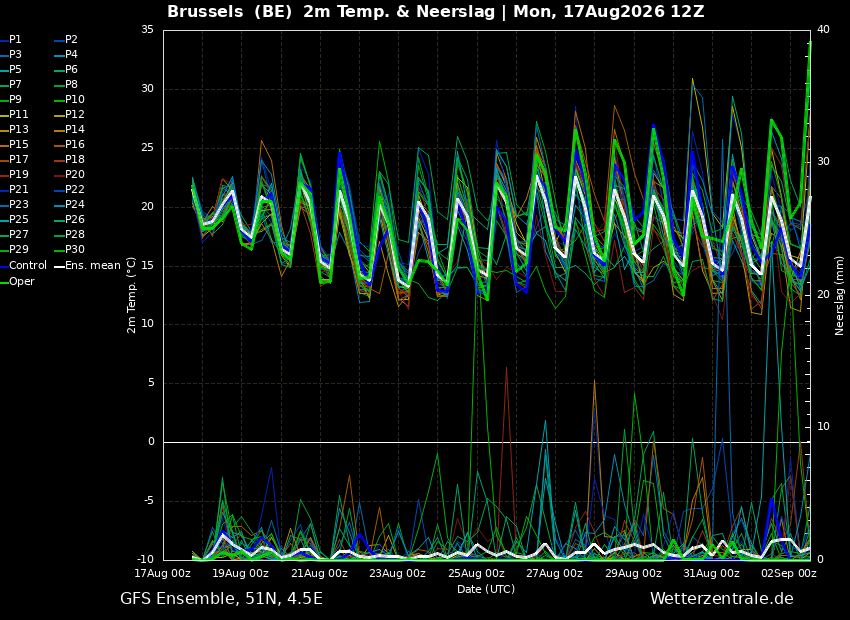Image resolution: width=850 pixels, height=620 pixels.
Task: Click the 'Neerslag (mm)' axis title
Action: pyautogui.click(x=840, y=295)
